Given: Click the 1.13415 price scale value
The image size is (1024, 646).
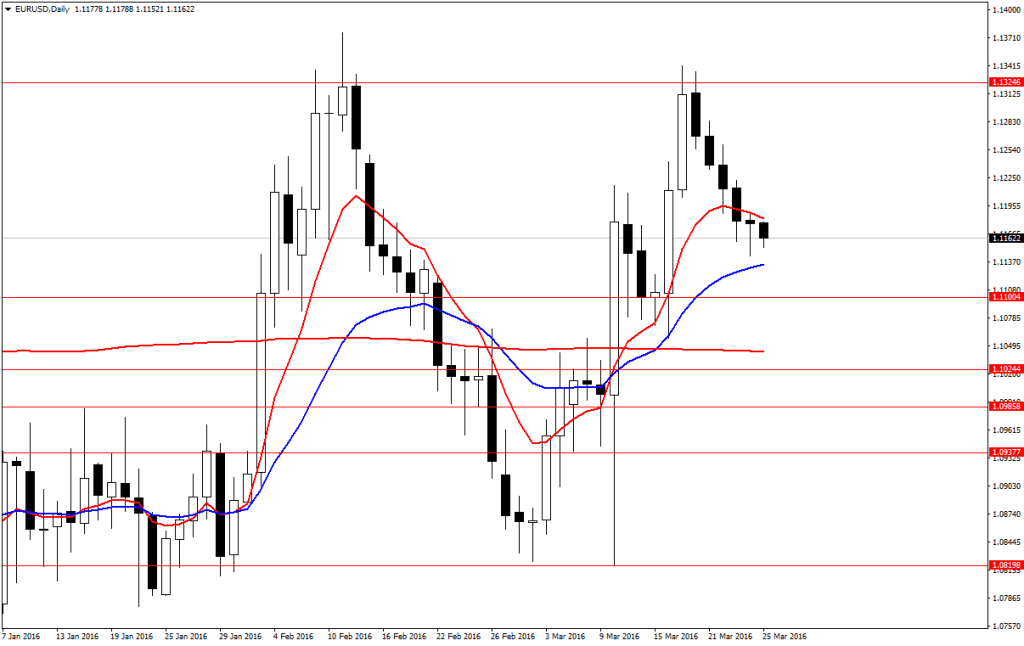Looking at the screenshot, I should click(1006, 66).
